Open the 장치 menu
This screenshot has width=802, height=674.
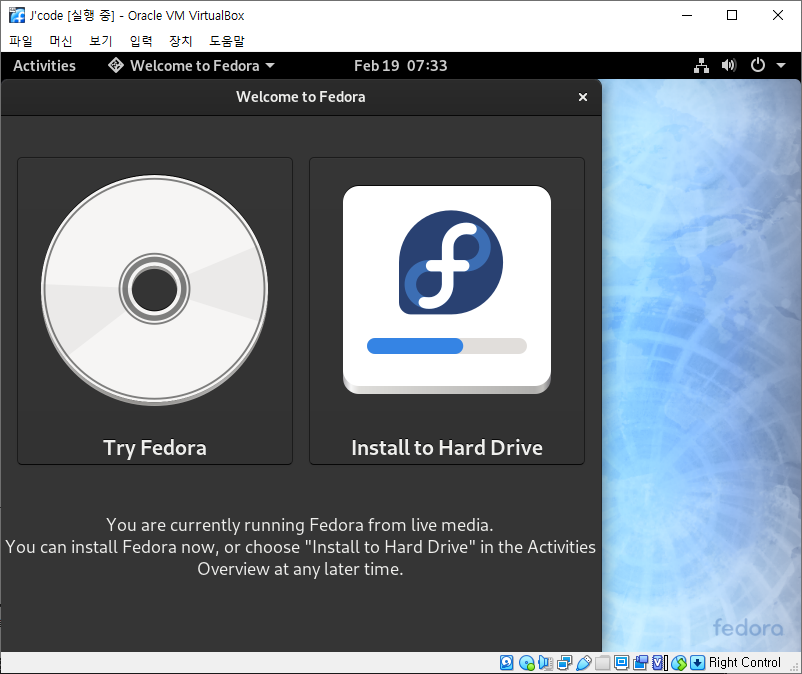(181, 41)
